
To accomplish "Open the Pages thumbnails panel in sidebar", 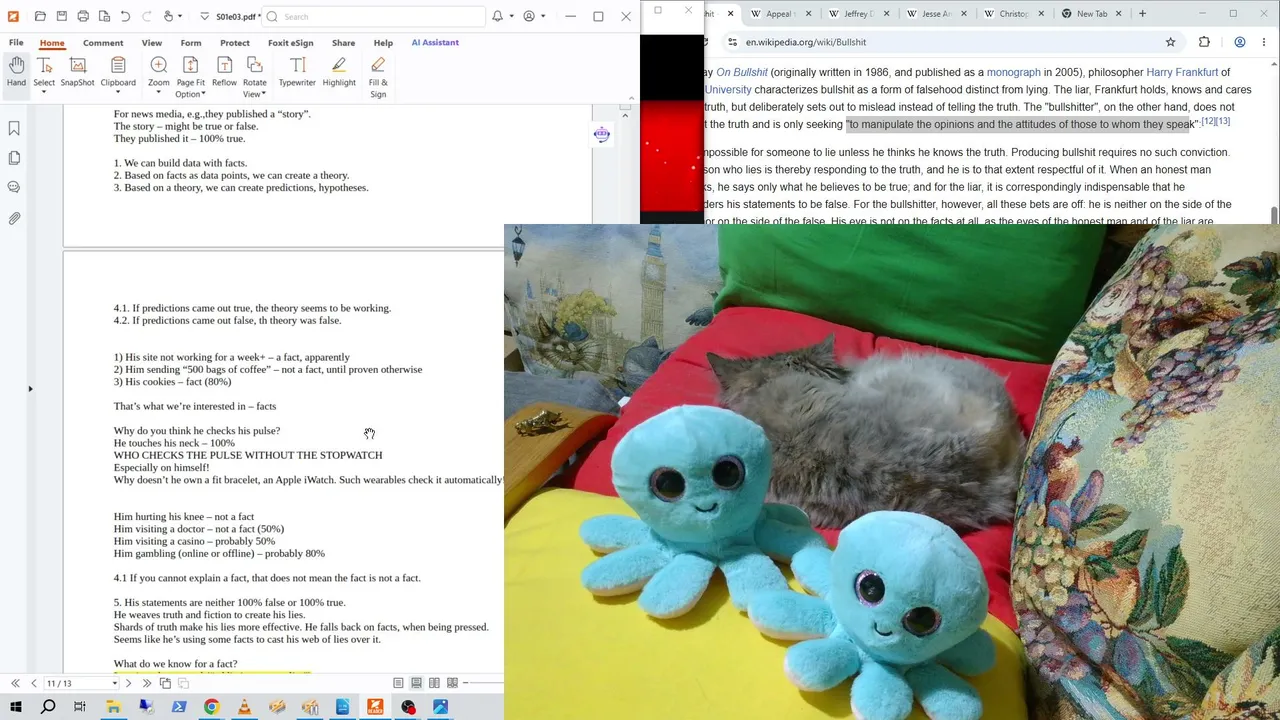I will click(x=14, y=158).
